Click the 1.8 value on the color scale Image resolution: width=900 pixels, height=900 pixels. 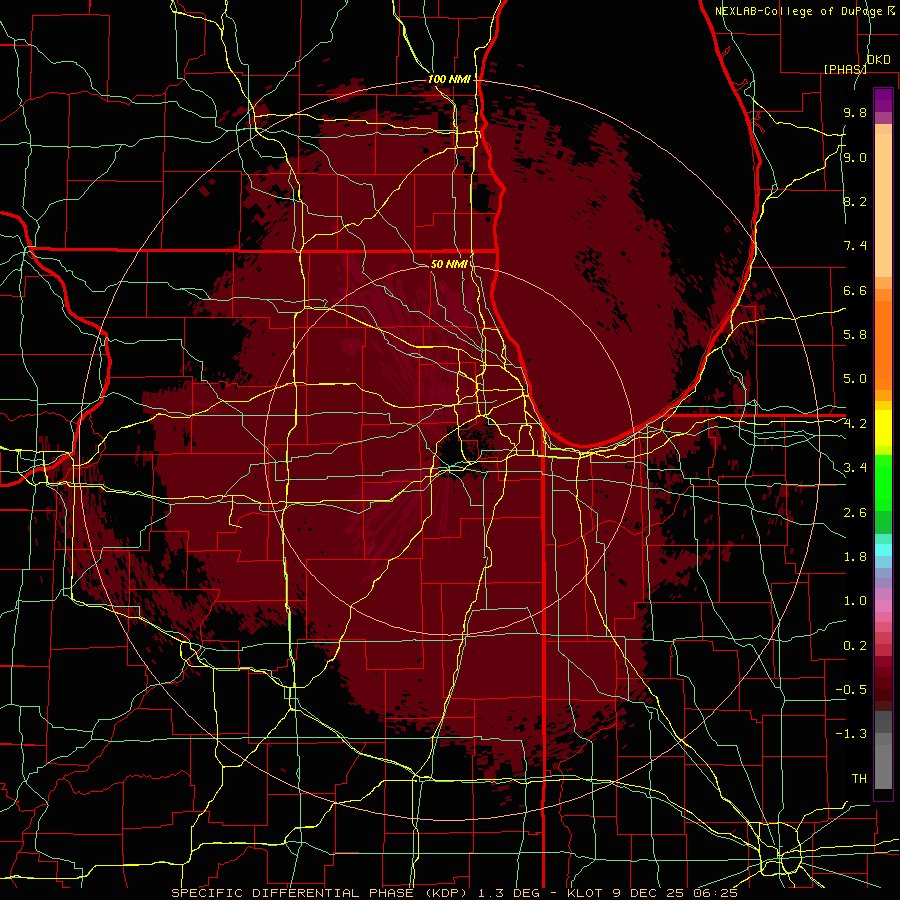pos(855,557)
